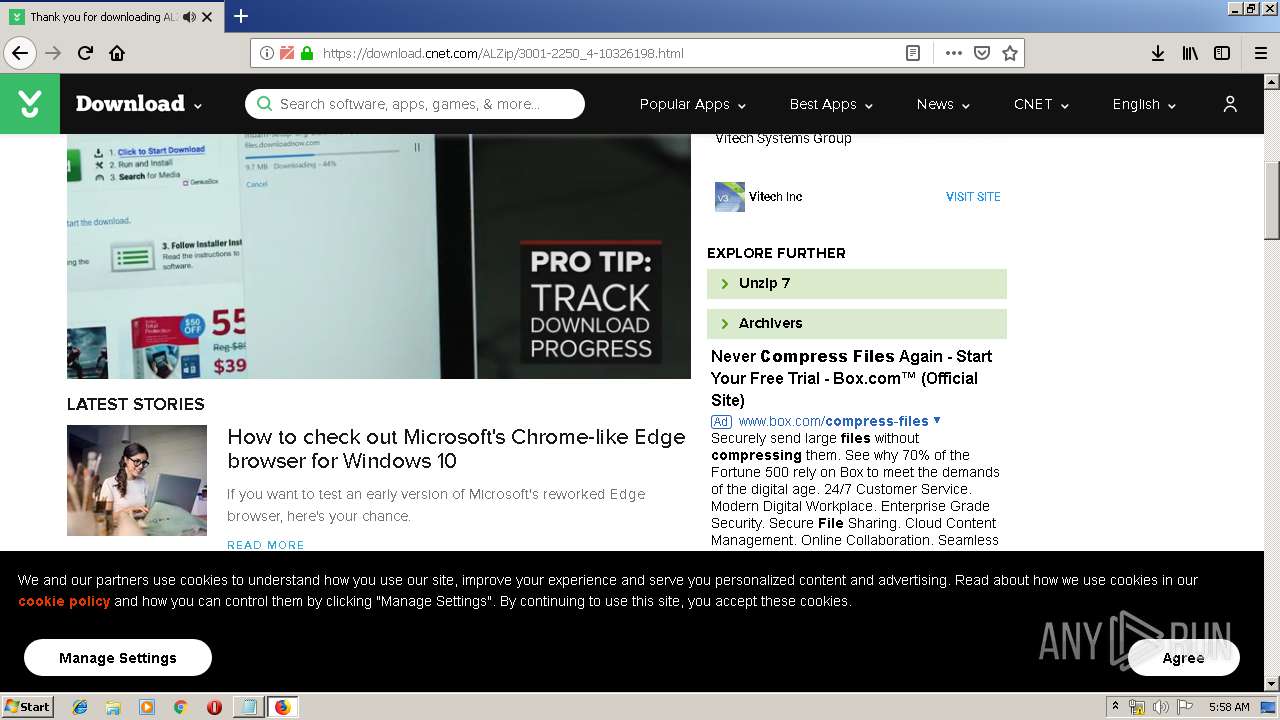Click the green Download.com logo icon
1280x720 pixels.
click(30, 103)
